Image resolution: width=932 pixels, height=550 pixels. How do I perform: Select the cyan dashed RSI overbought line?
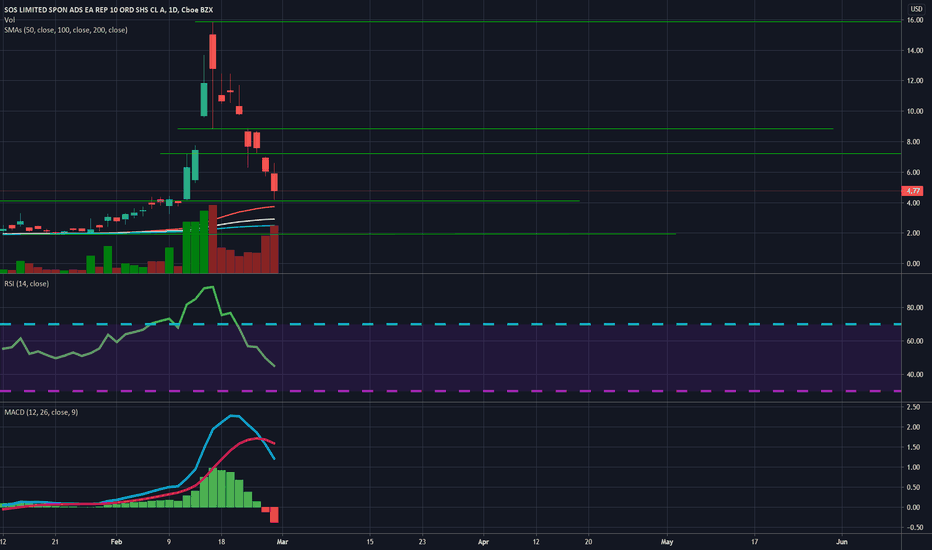[x=451, y=324]
